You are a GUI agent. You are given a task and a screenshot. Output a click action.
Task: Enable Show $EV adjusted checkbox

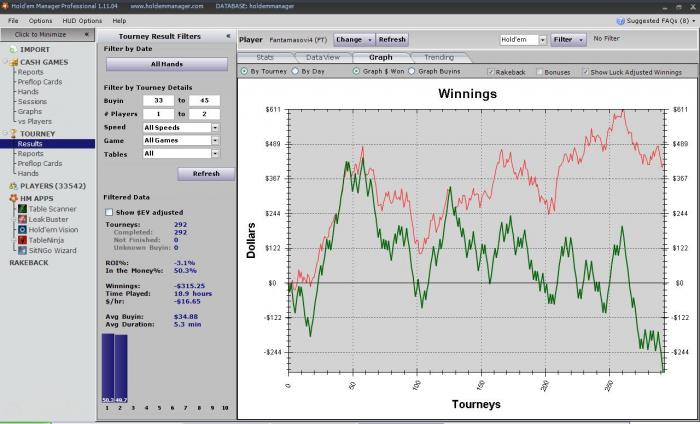(x=109, y=212)
